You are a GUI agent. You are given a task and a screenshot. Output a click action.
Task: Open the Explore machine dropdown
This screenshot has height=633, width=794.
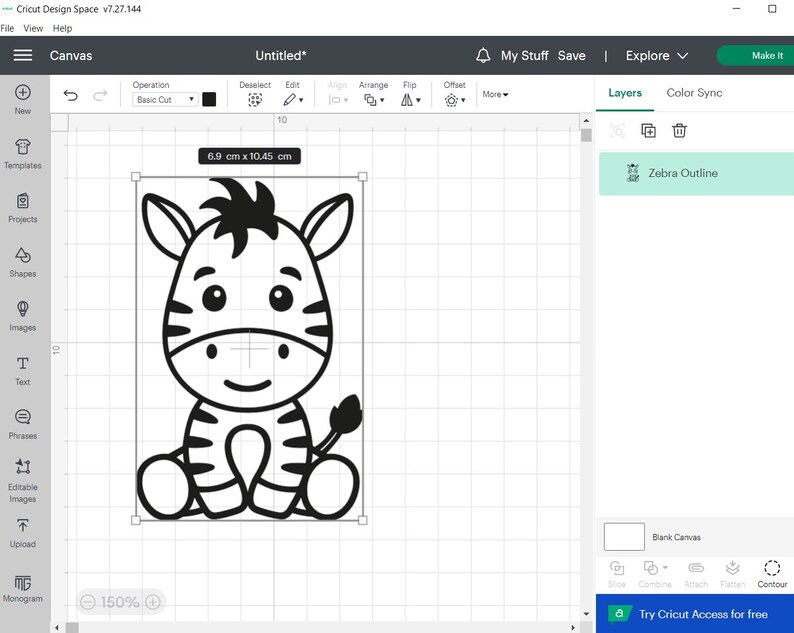657,55
